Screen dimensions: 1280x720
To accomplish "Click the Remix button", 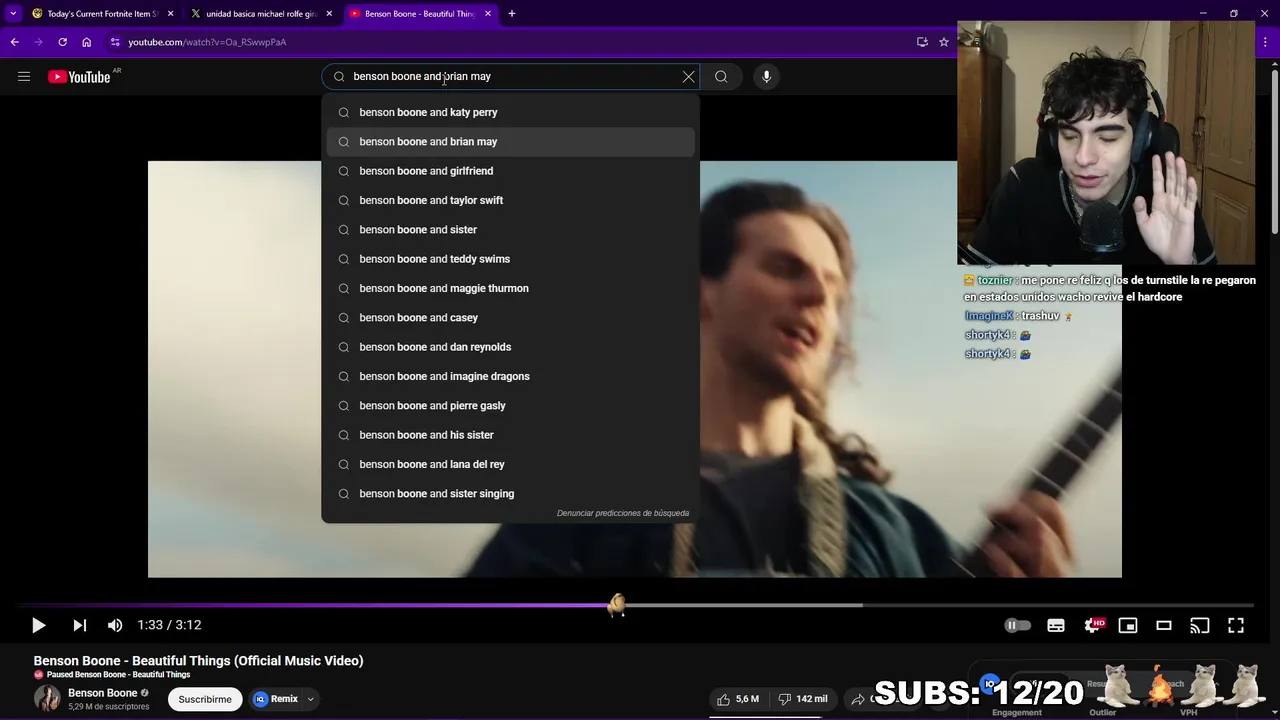I will coord(275,699).
